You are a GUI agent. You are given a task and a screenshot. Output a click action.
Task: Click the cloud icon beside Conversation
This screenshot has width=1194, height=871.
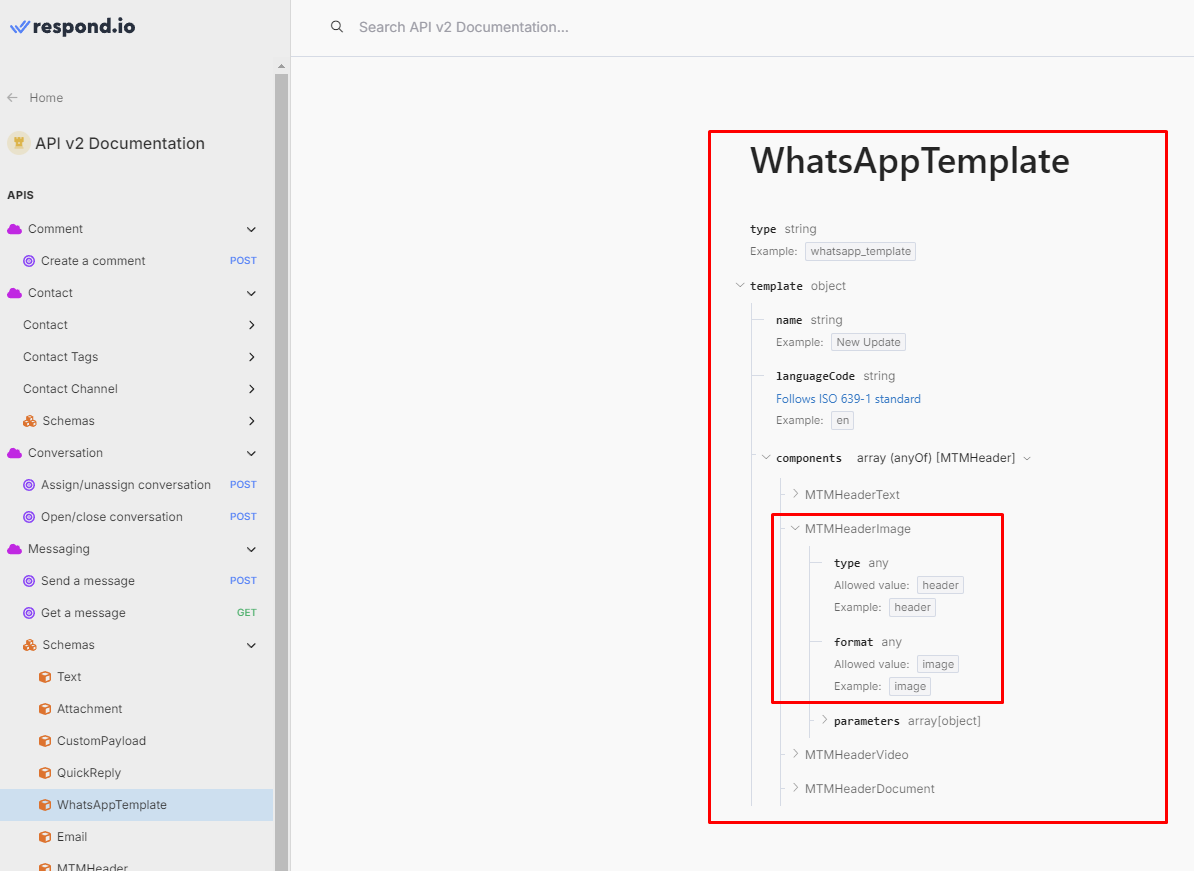pos(14,453)
